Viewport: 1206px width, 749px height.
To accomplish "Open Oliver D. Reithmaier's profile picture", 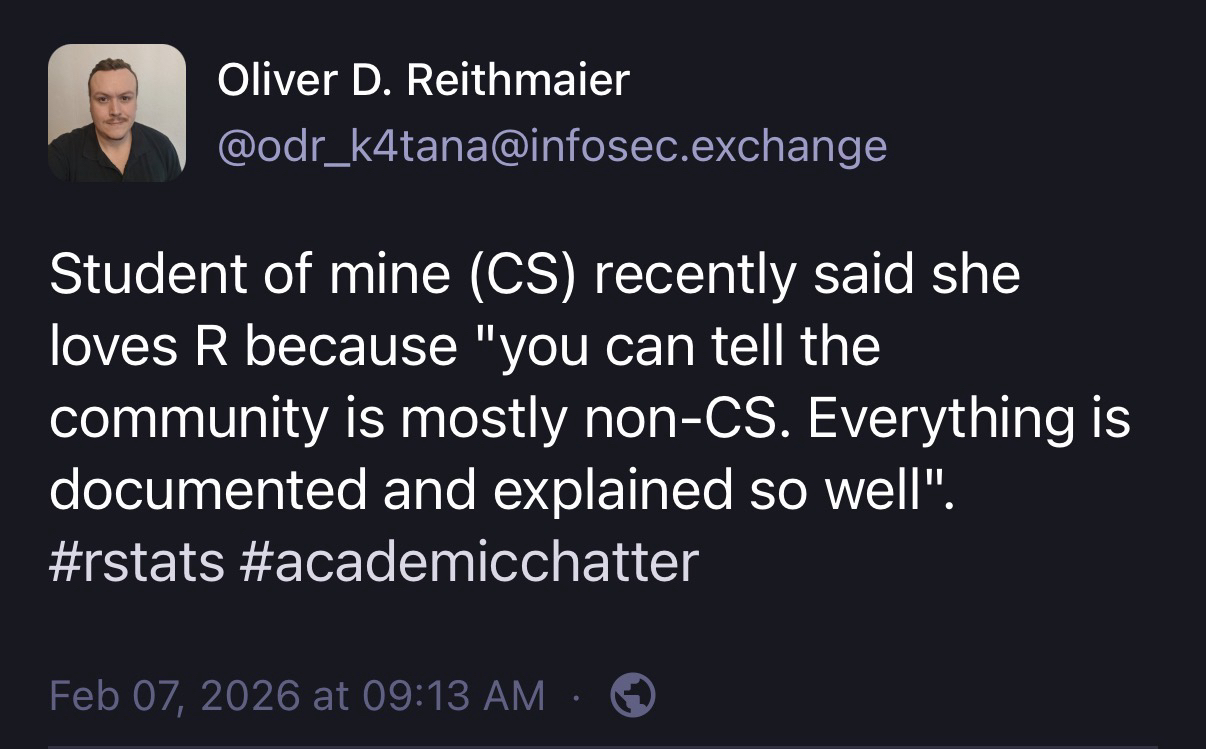I will [x=116, y=113].
